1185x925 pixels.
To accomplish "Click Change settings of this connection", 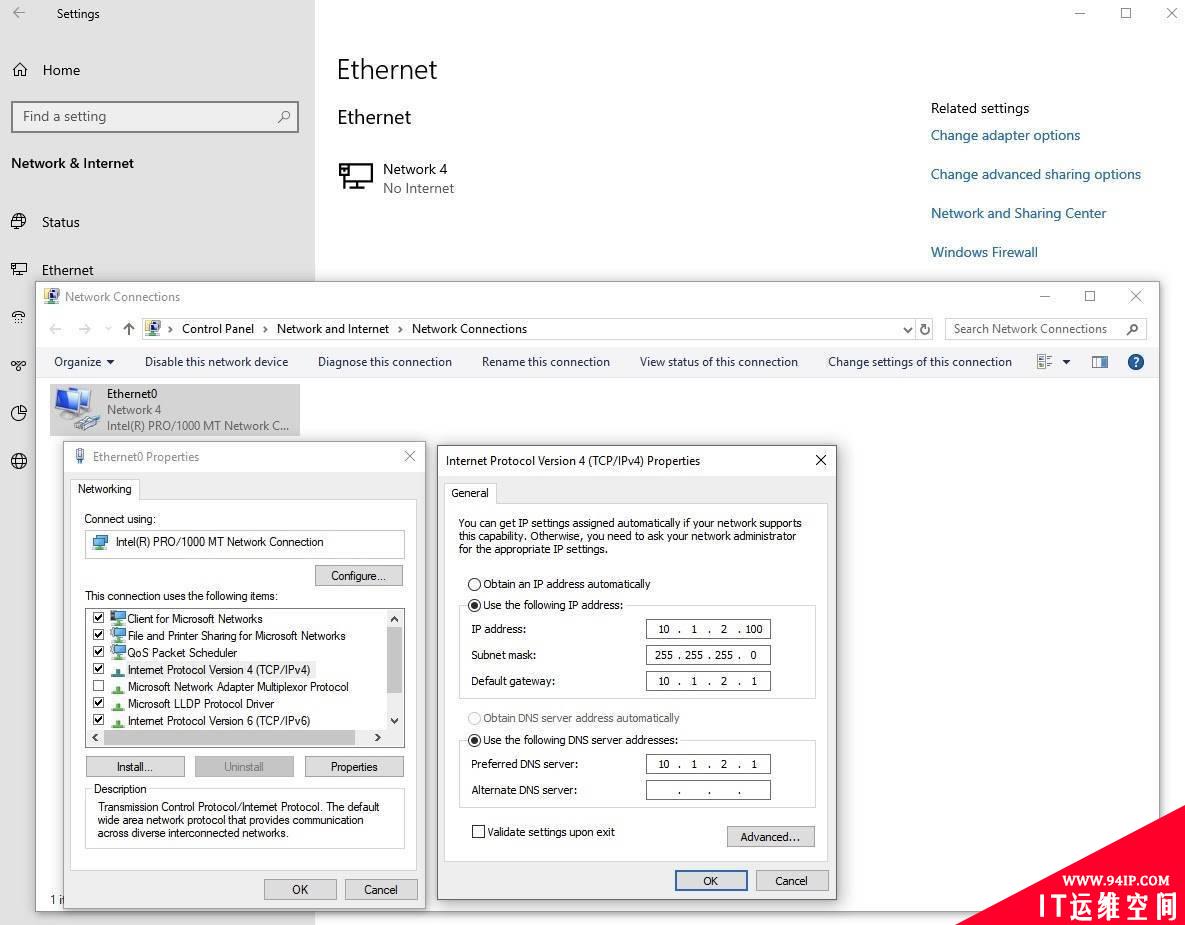I will pyautogui.click(x=920, y=362).
